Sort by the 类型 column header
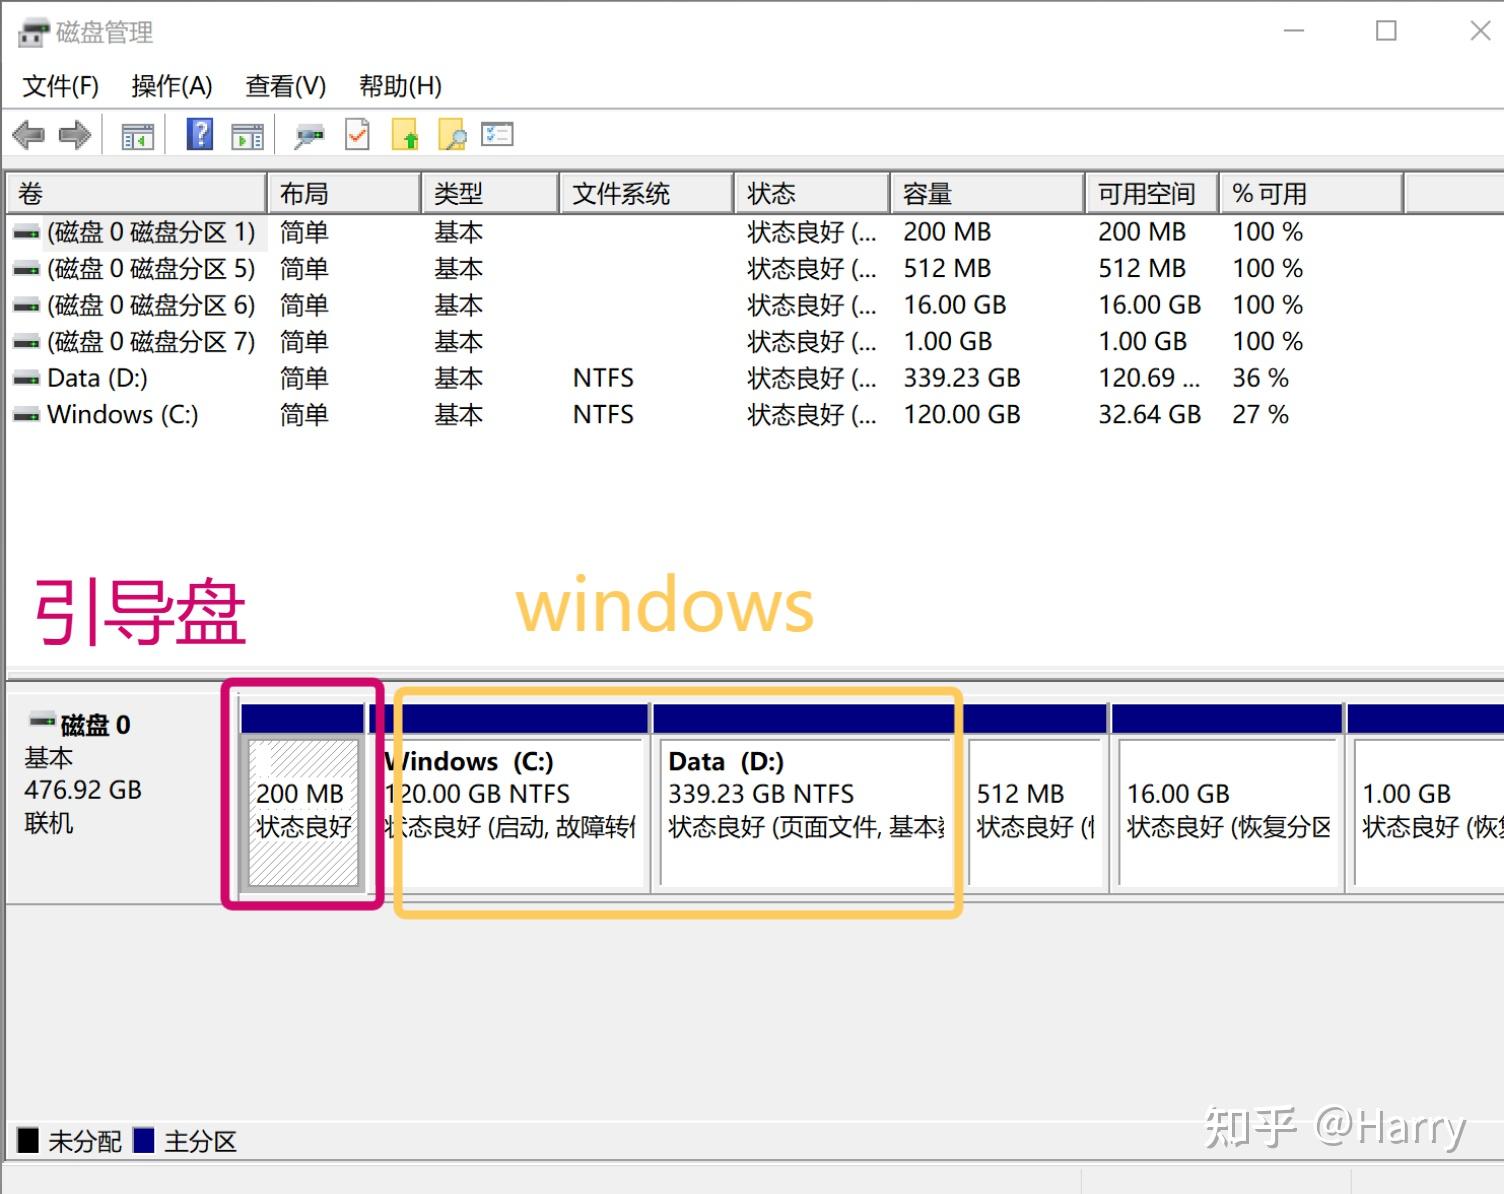 click(x=490, y=193)
